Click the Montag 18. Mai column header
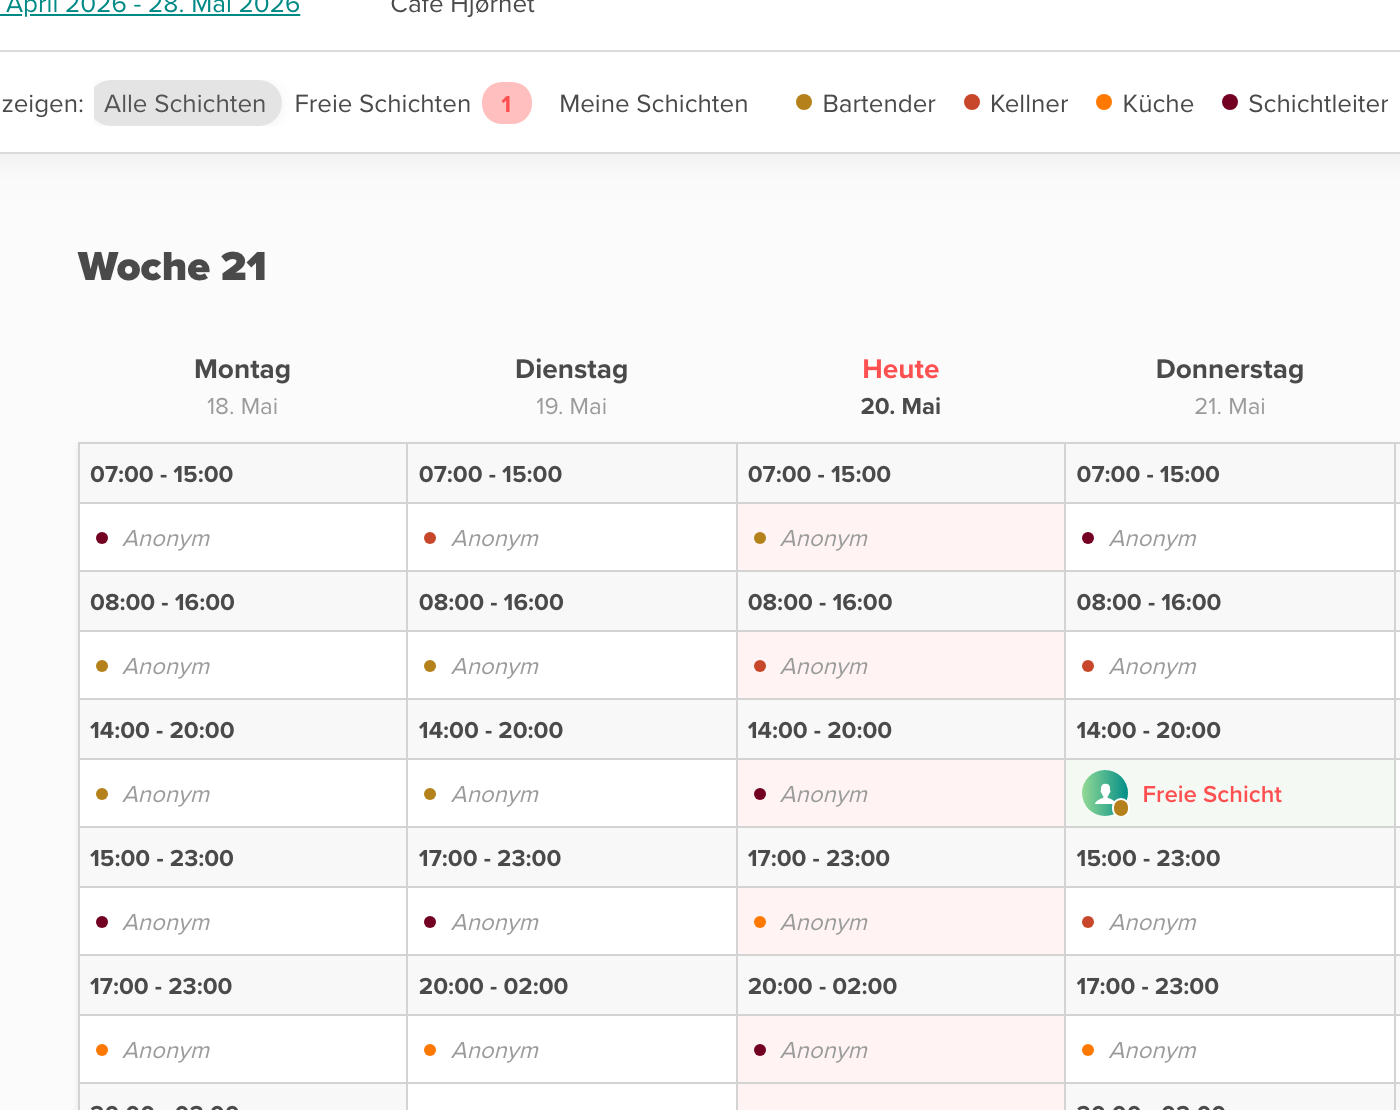This screenshot has height=1110, width=1400. (243, 387)
